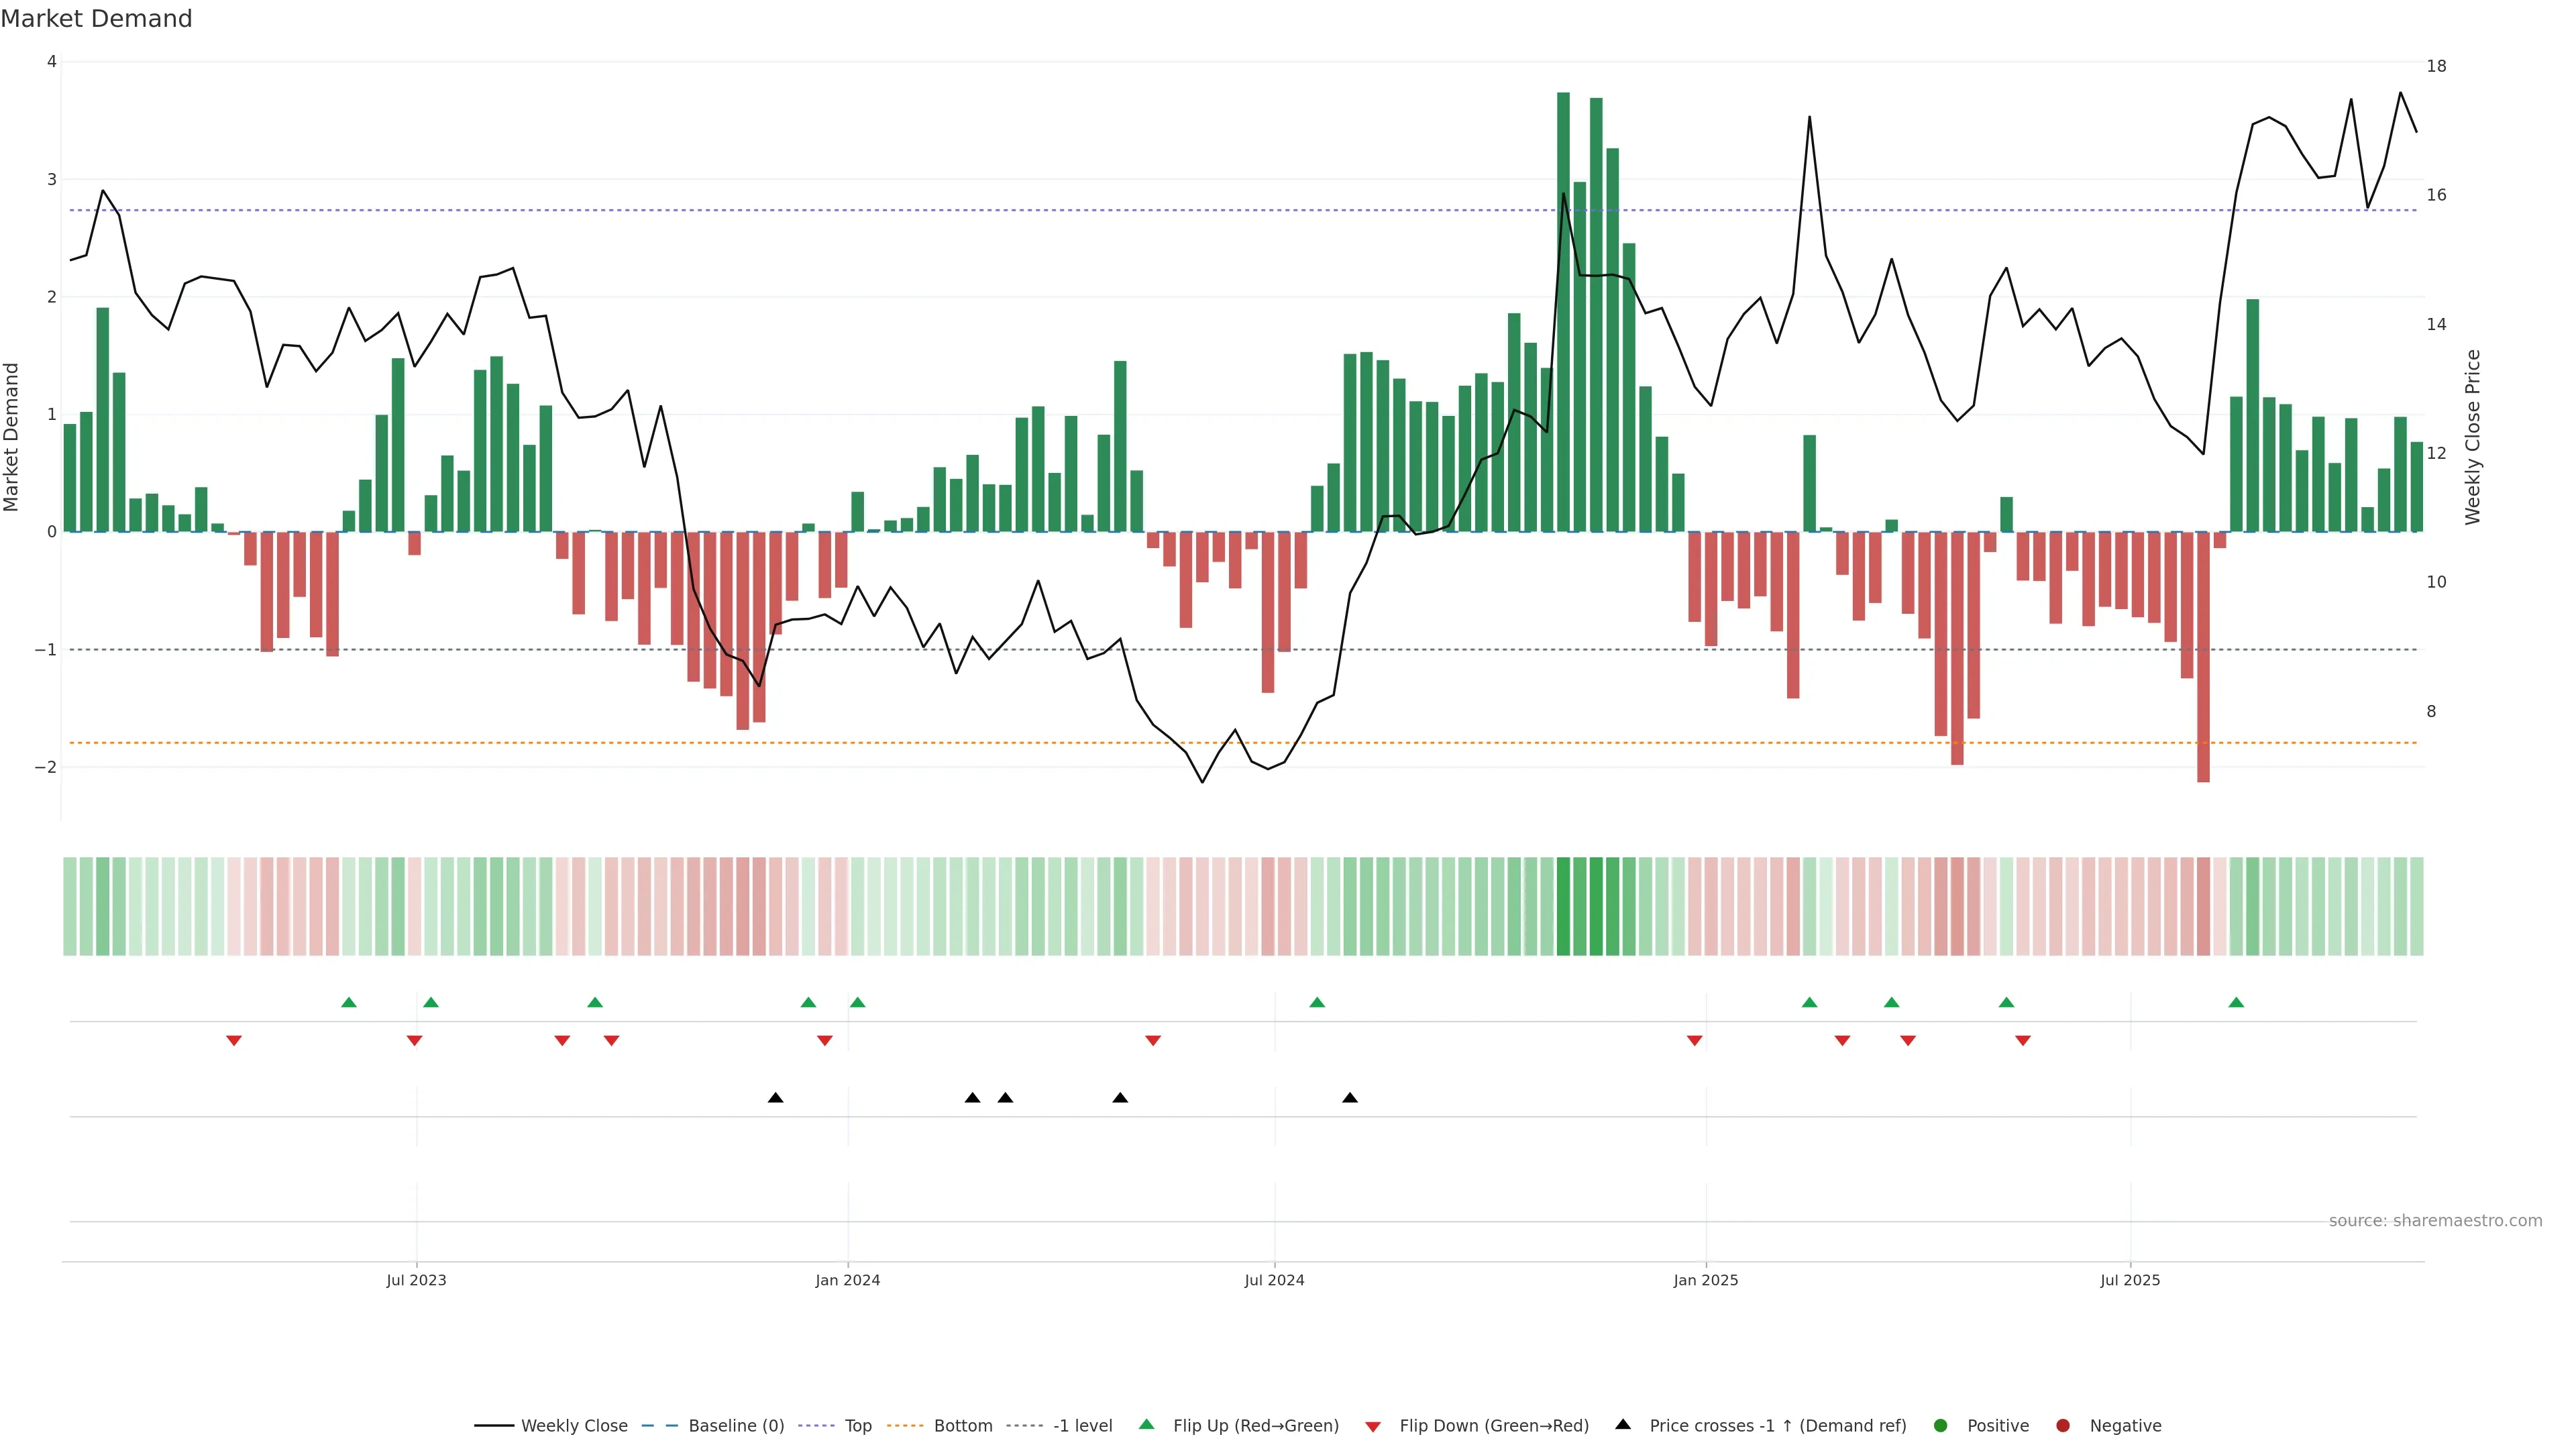Click the last black price-cross triangle marker

pyautogui.click(x=1350, y=1098)
